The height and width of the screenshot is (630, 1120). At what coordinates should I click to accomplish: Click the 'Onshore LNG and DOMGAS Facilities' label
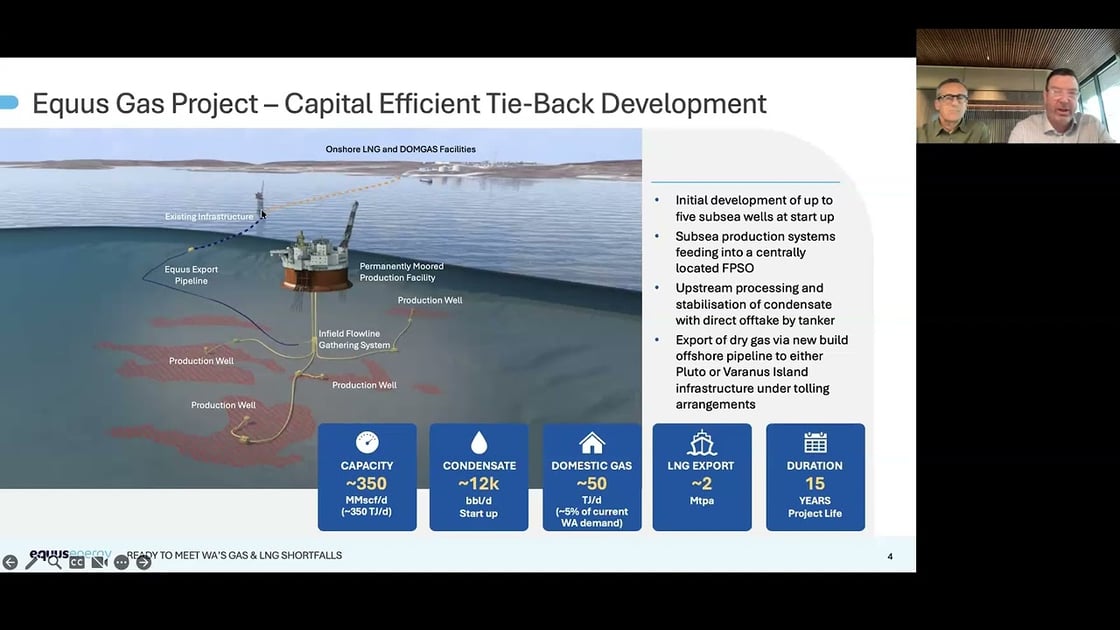[x=401, y=149]
